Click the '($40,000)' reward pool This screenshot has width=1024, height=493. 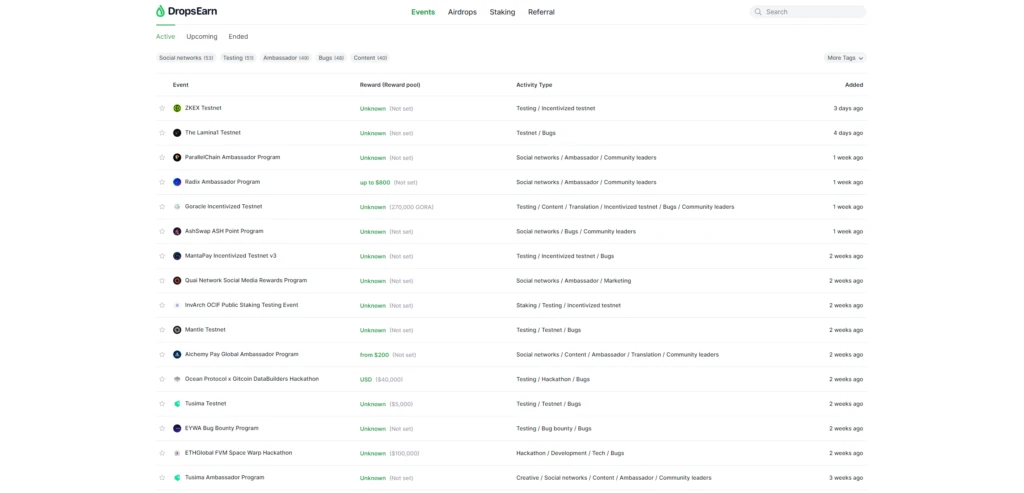(x=389, y=379)
